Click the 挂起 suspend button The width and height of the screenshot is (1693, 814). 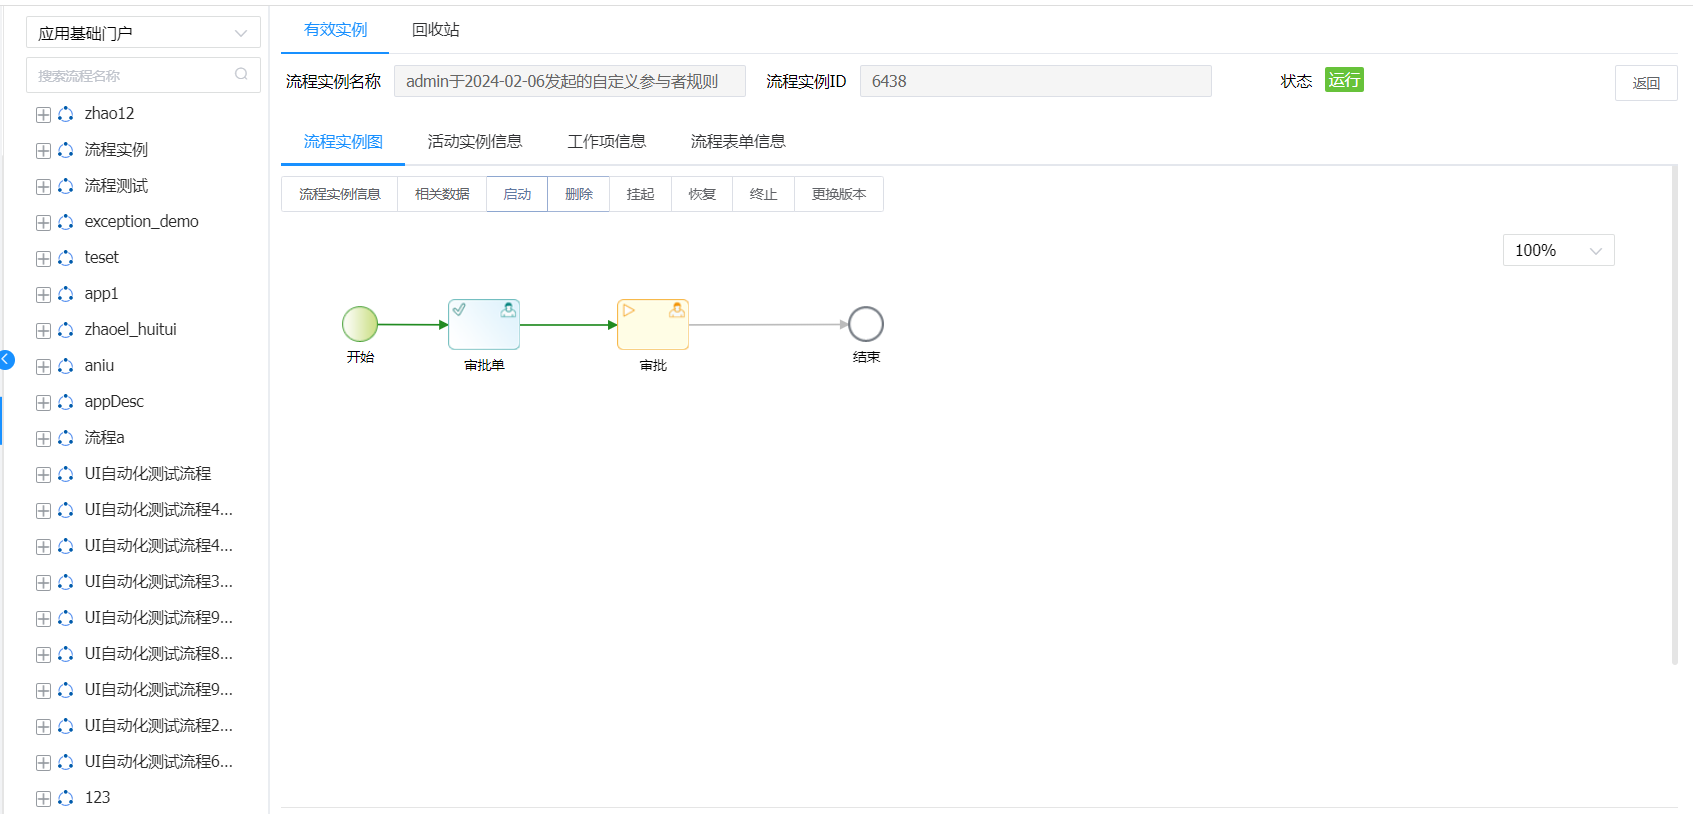(640, 194)
